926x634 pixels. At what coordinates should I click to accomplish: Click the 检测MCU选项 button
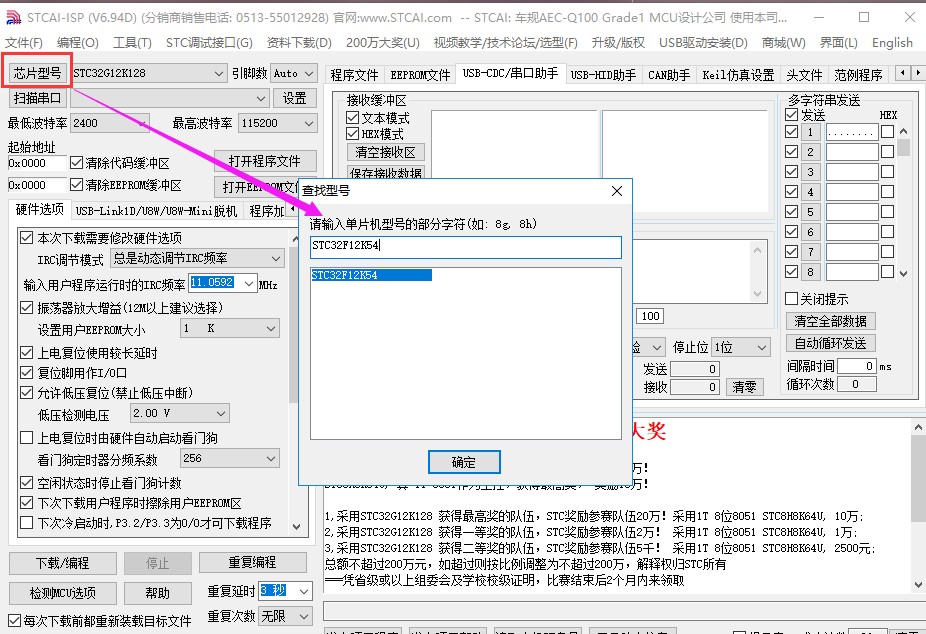tap(63, 593)
